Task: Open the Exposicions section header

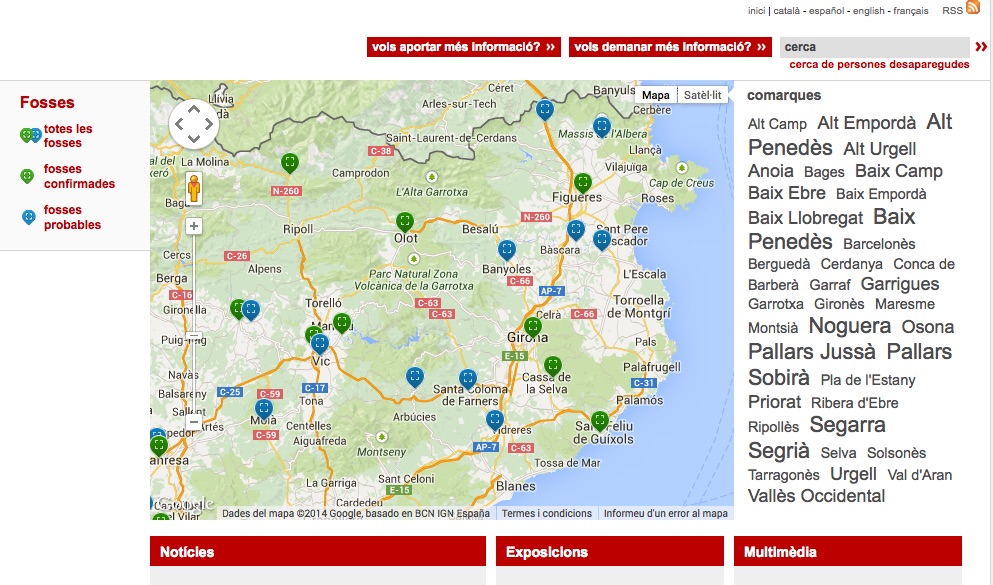Action: (610, 551)
